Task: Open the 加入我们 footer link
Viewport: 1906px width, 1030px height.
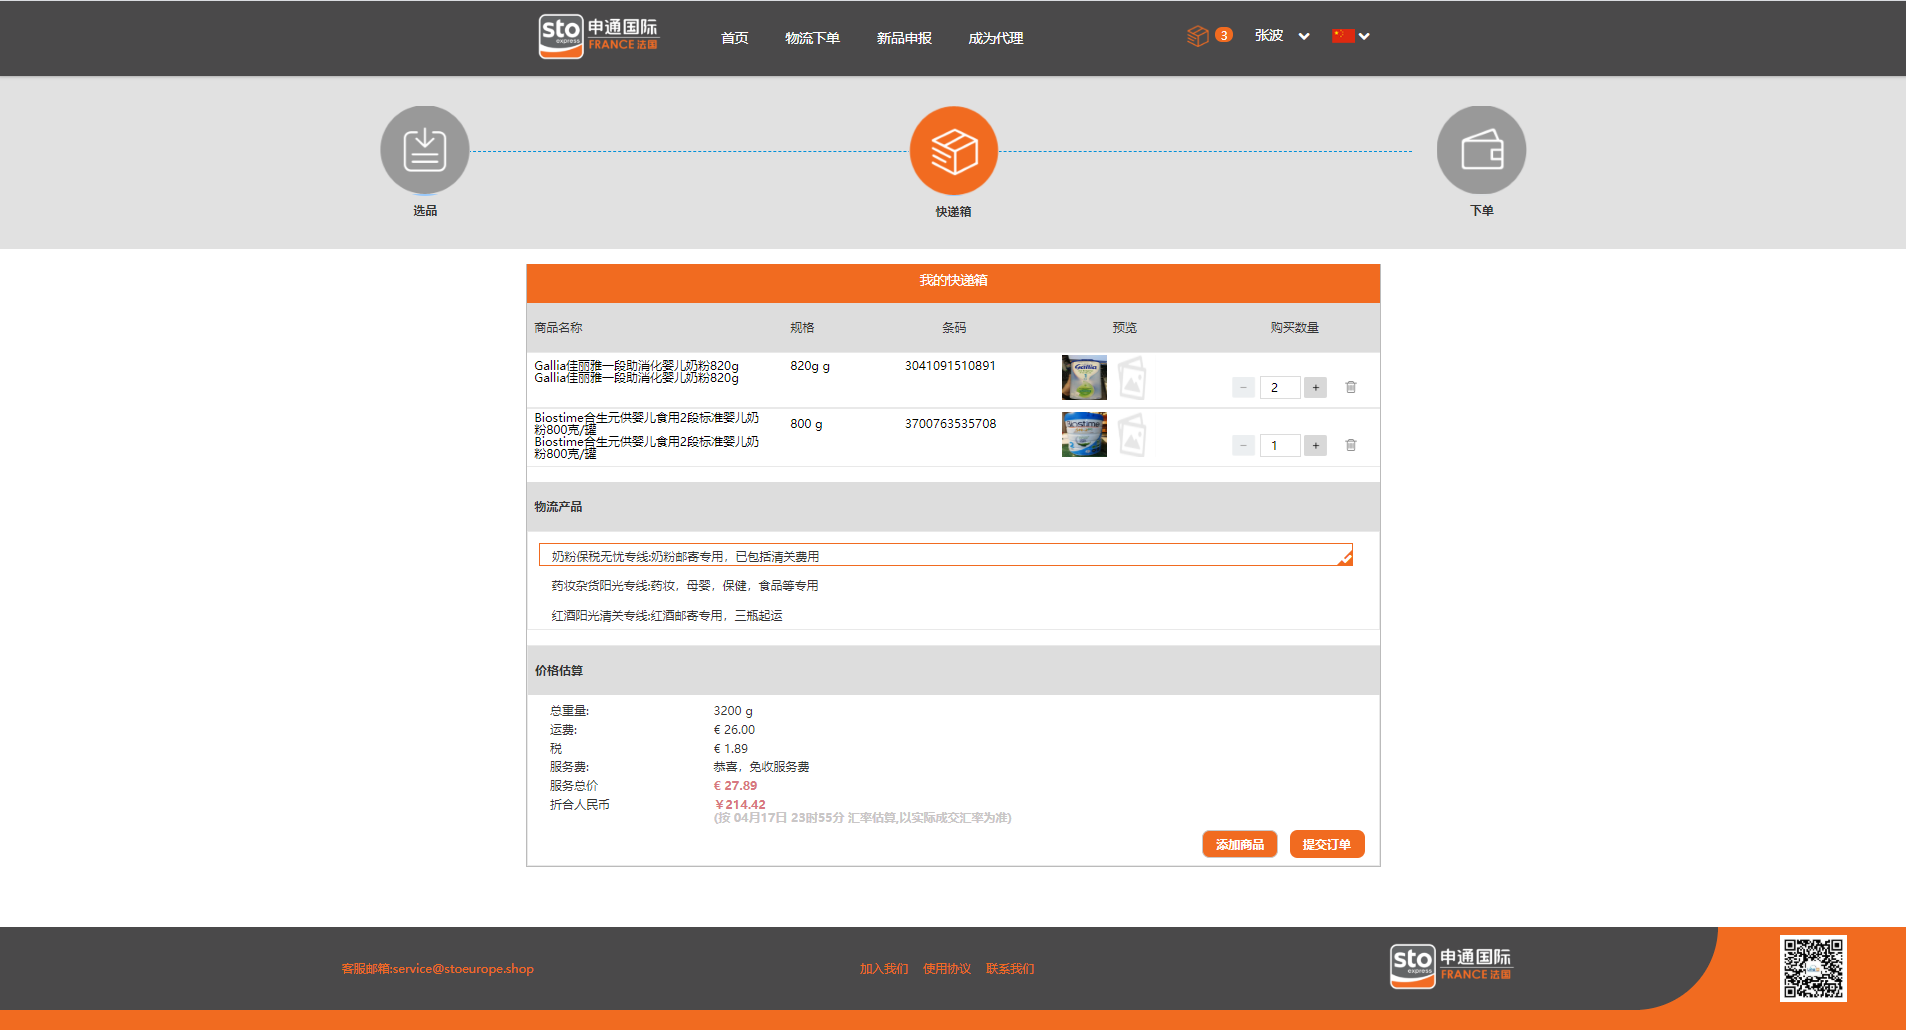Action: 884,969
